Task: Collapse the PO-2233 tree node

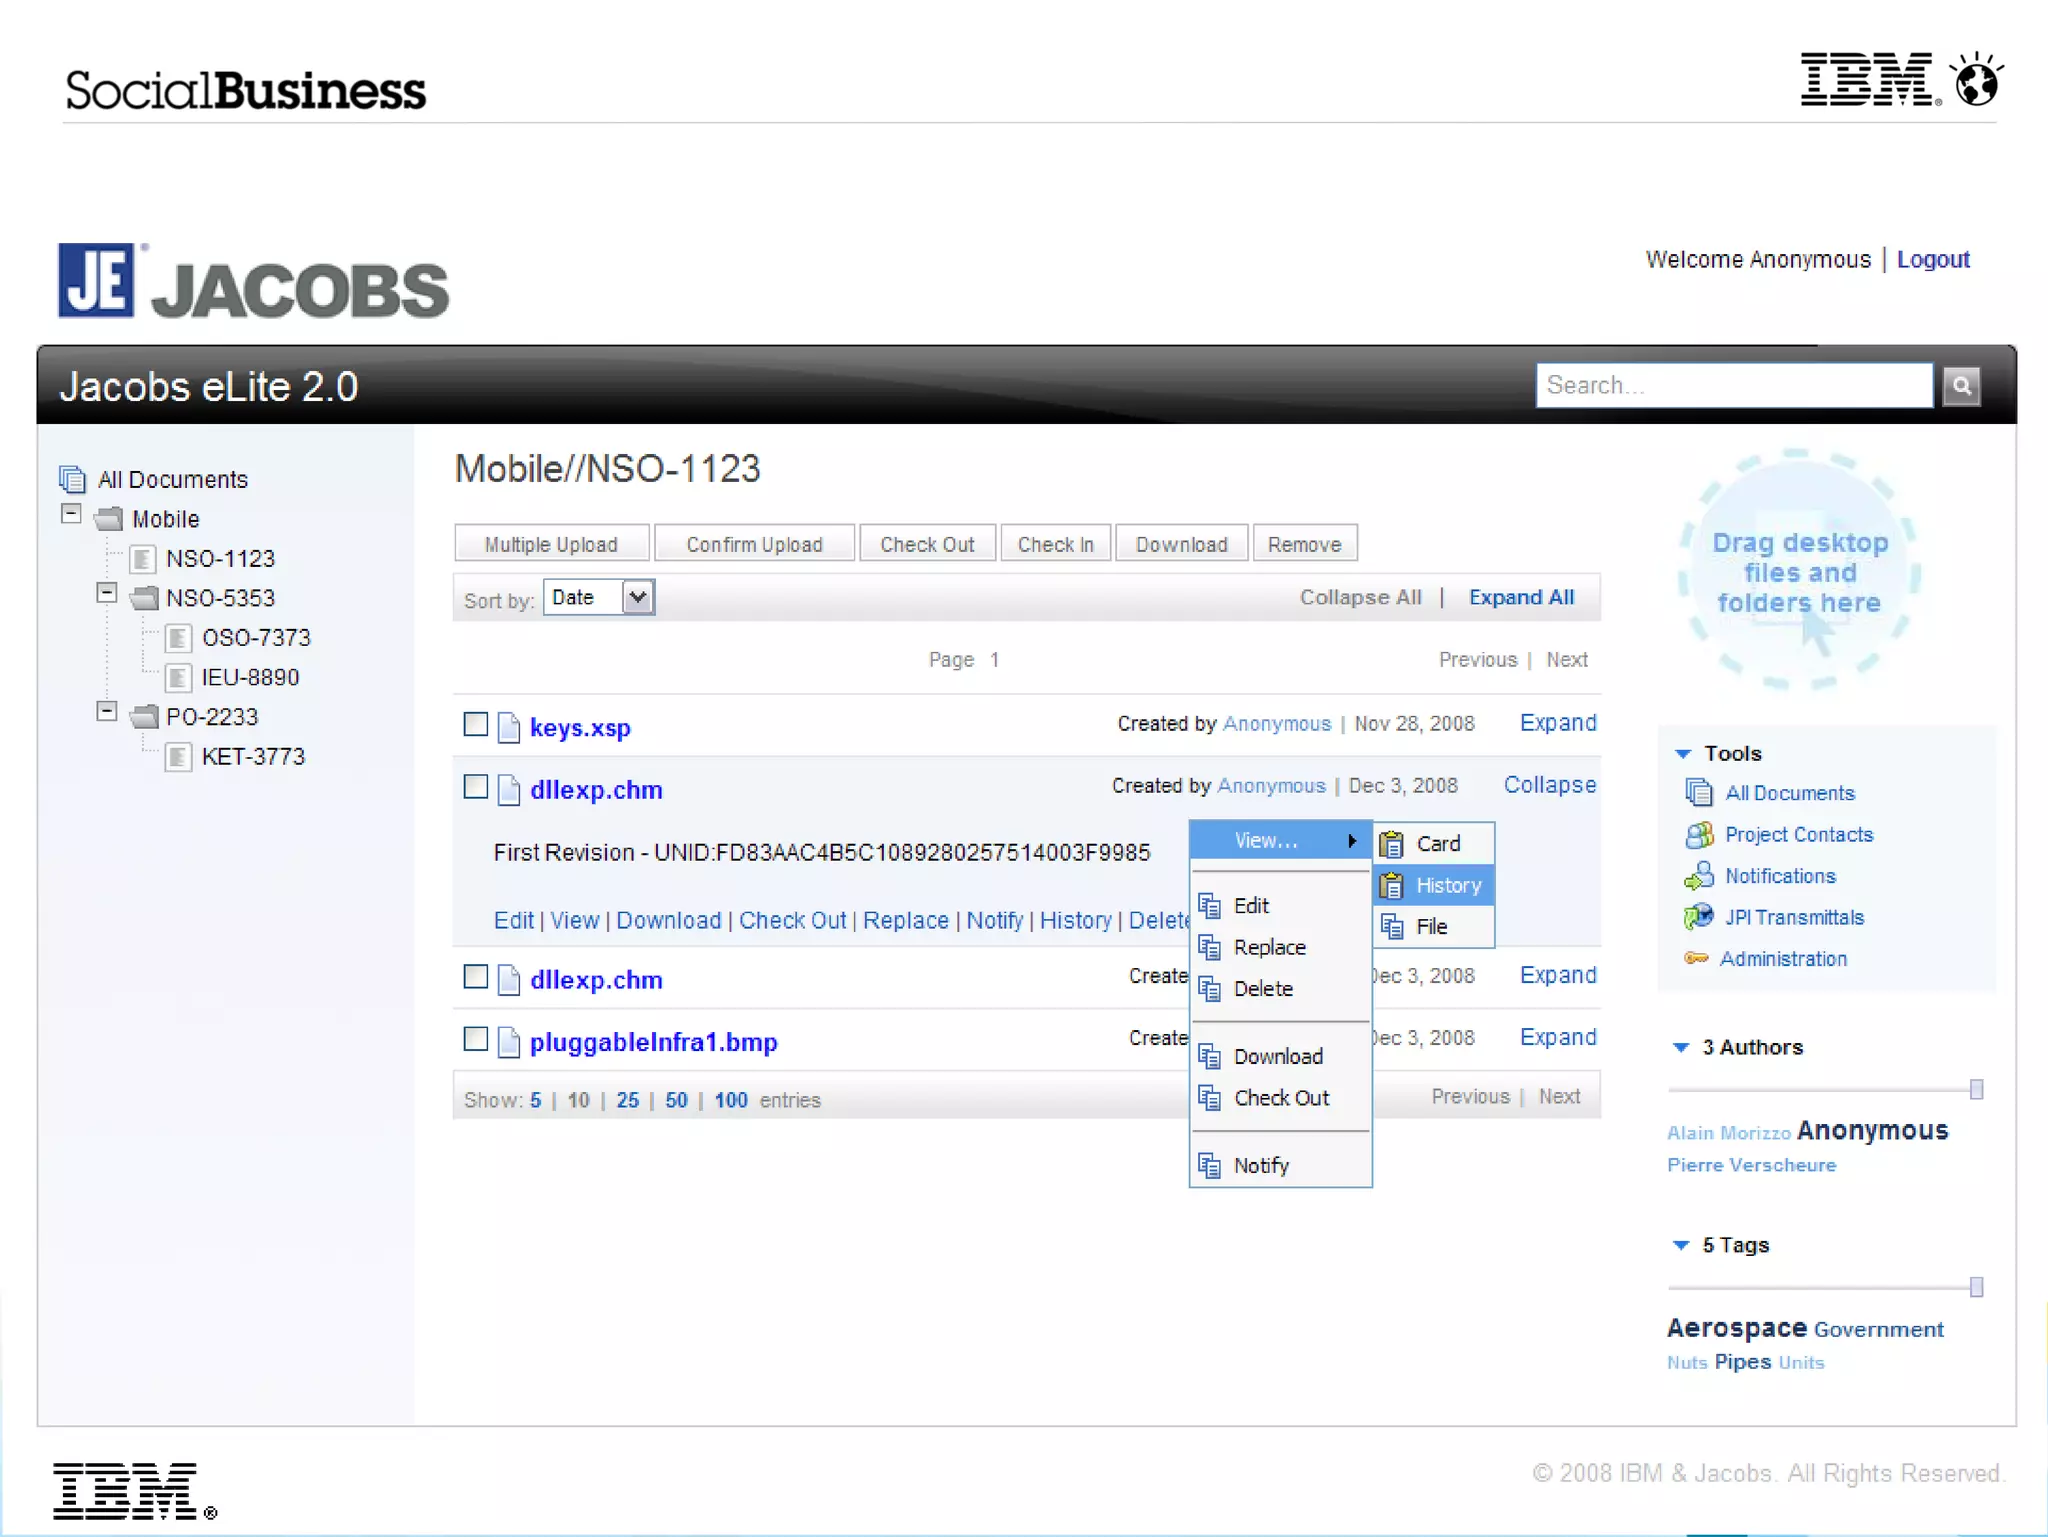Action: point(107,711)
